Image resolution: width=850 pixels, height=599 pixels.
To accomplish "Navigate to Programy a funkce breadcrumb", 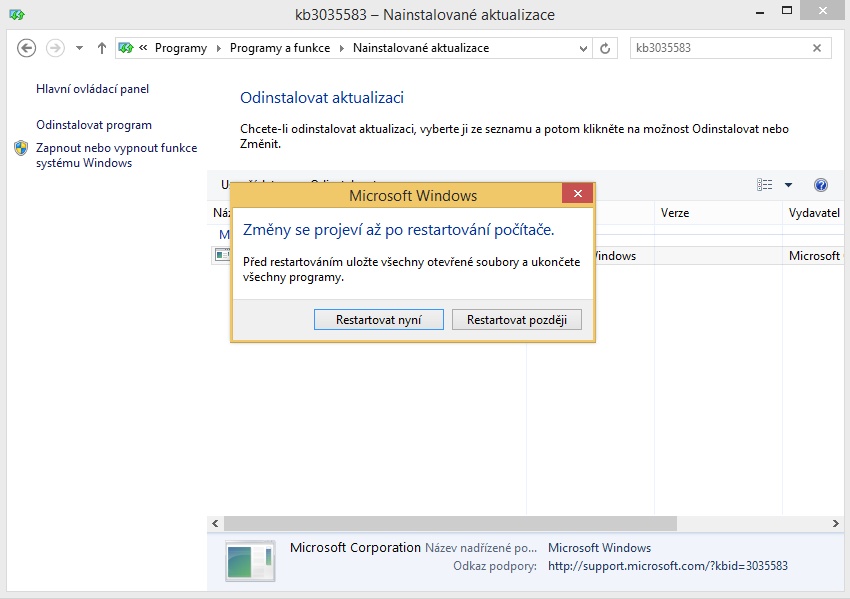I will coord(279,48).
